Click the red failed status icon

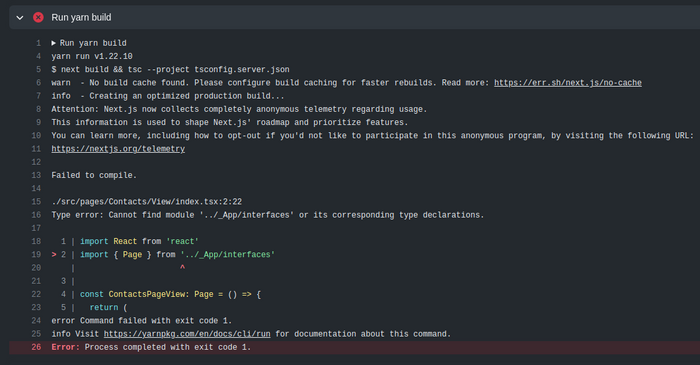click(38, 17)
